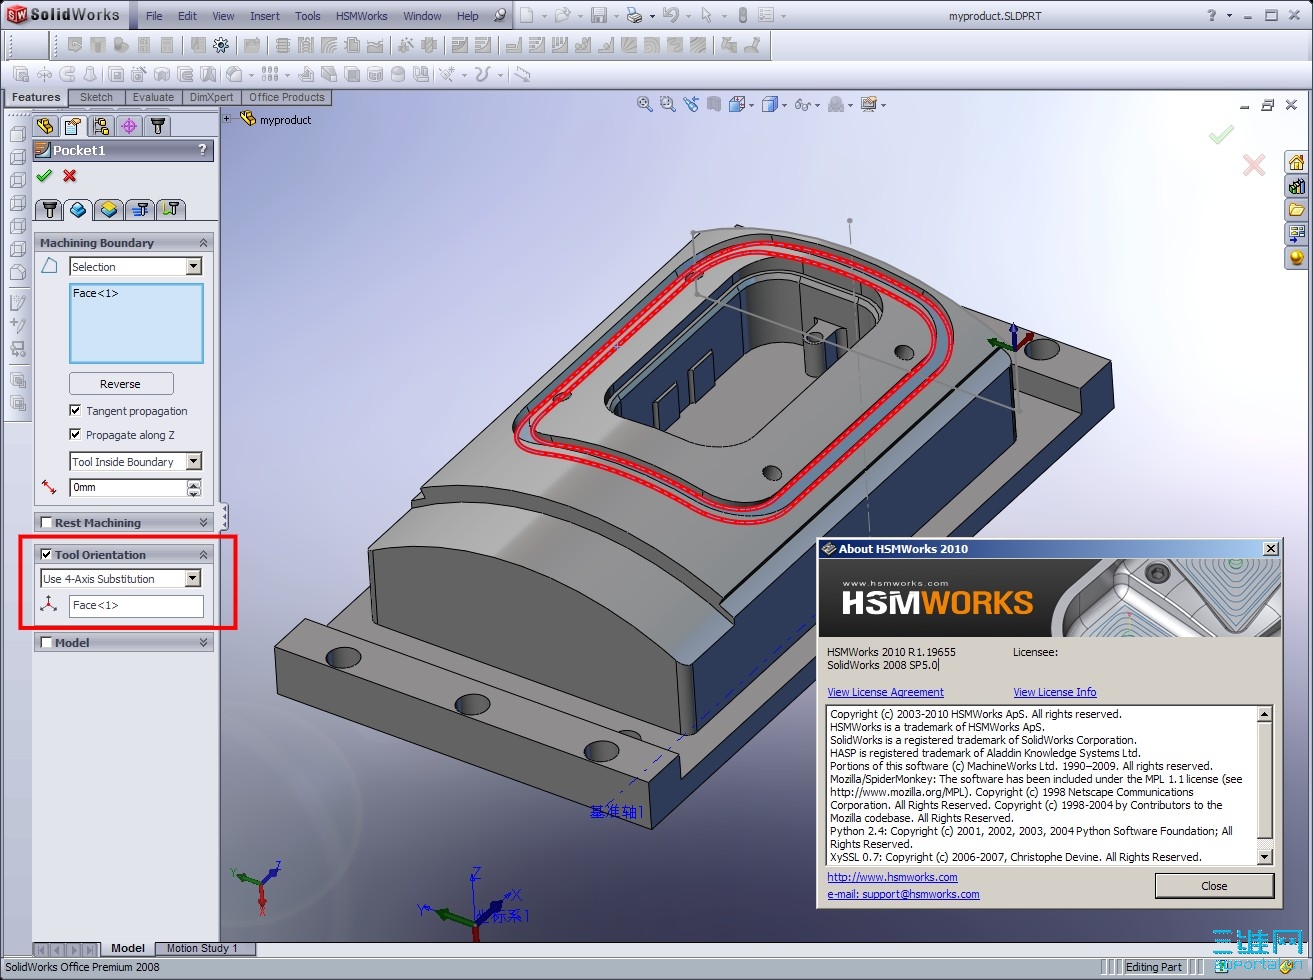Cancel Pocket1 with the red X

70,176
